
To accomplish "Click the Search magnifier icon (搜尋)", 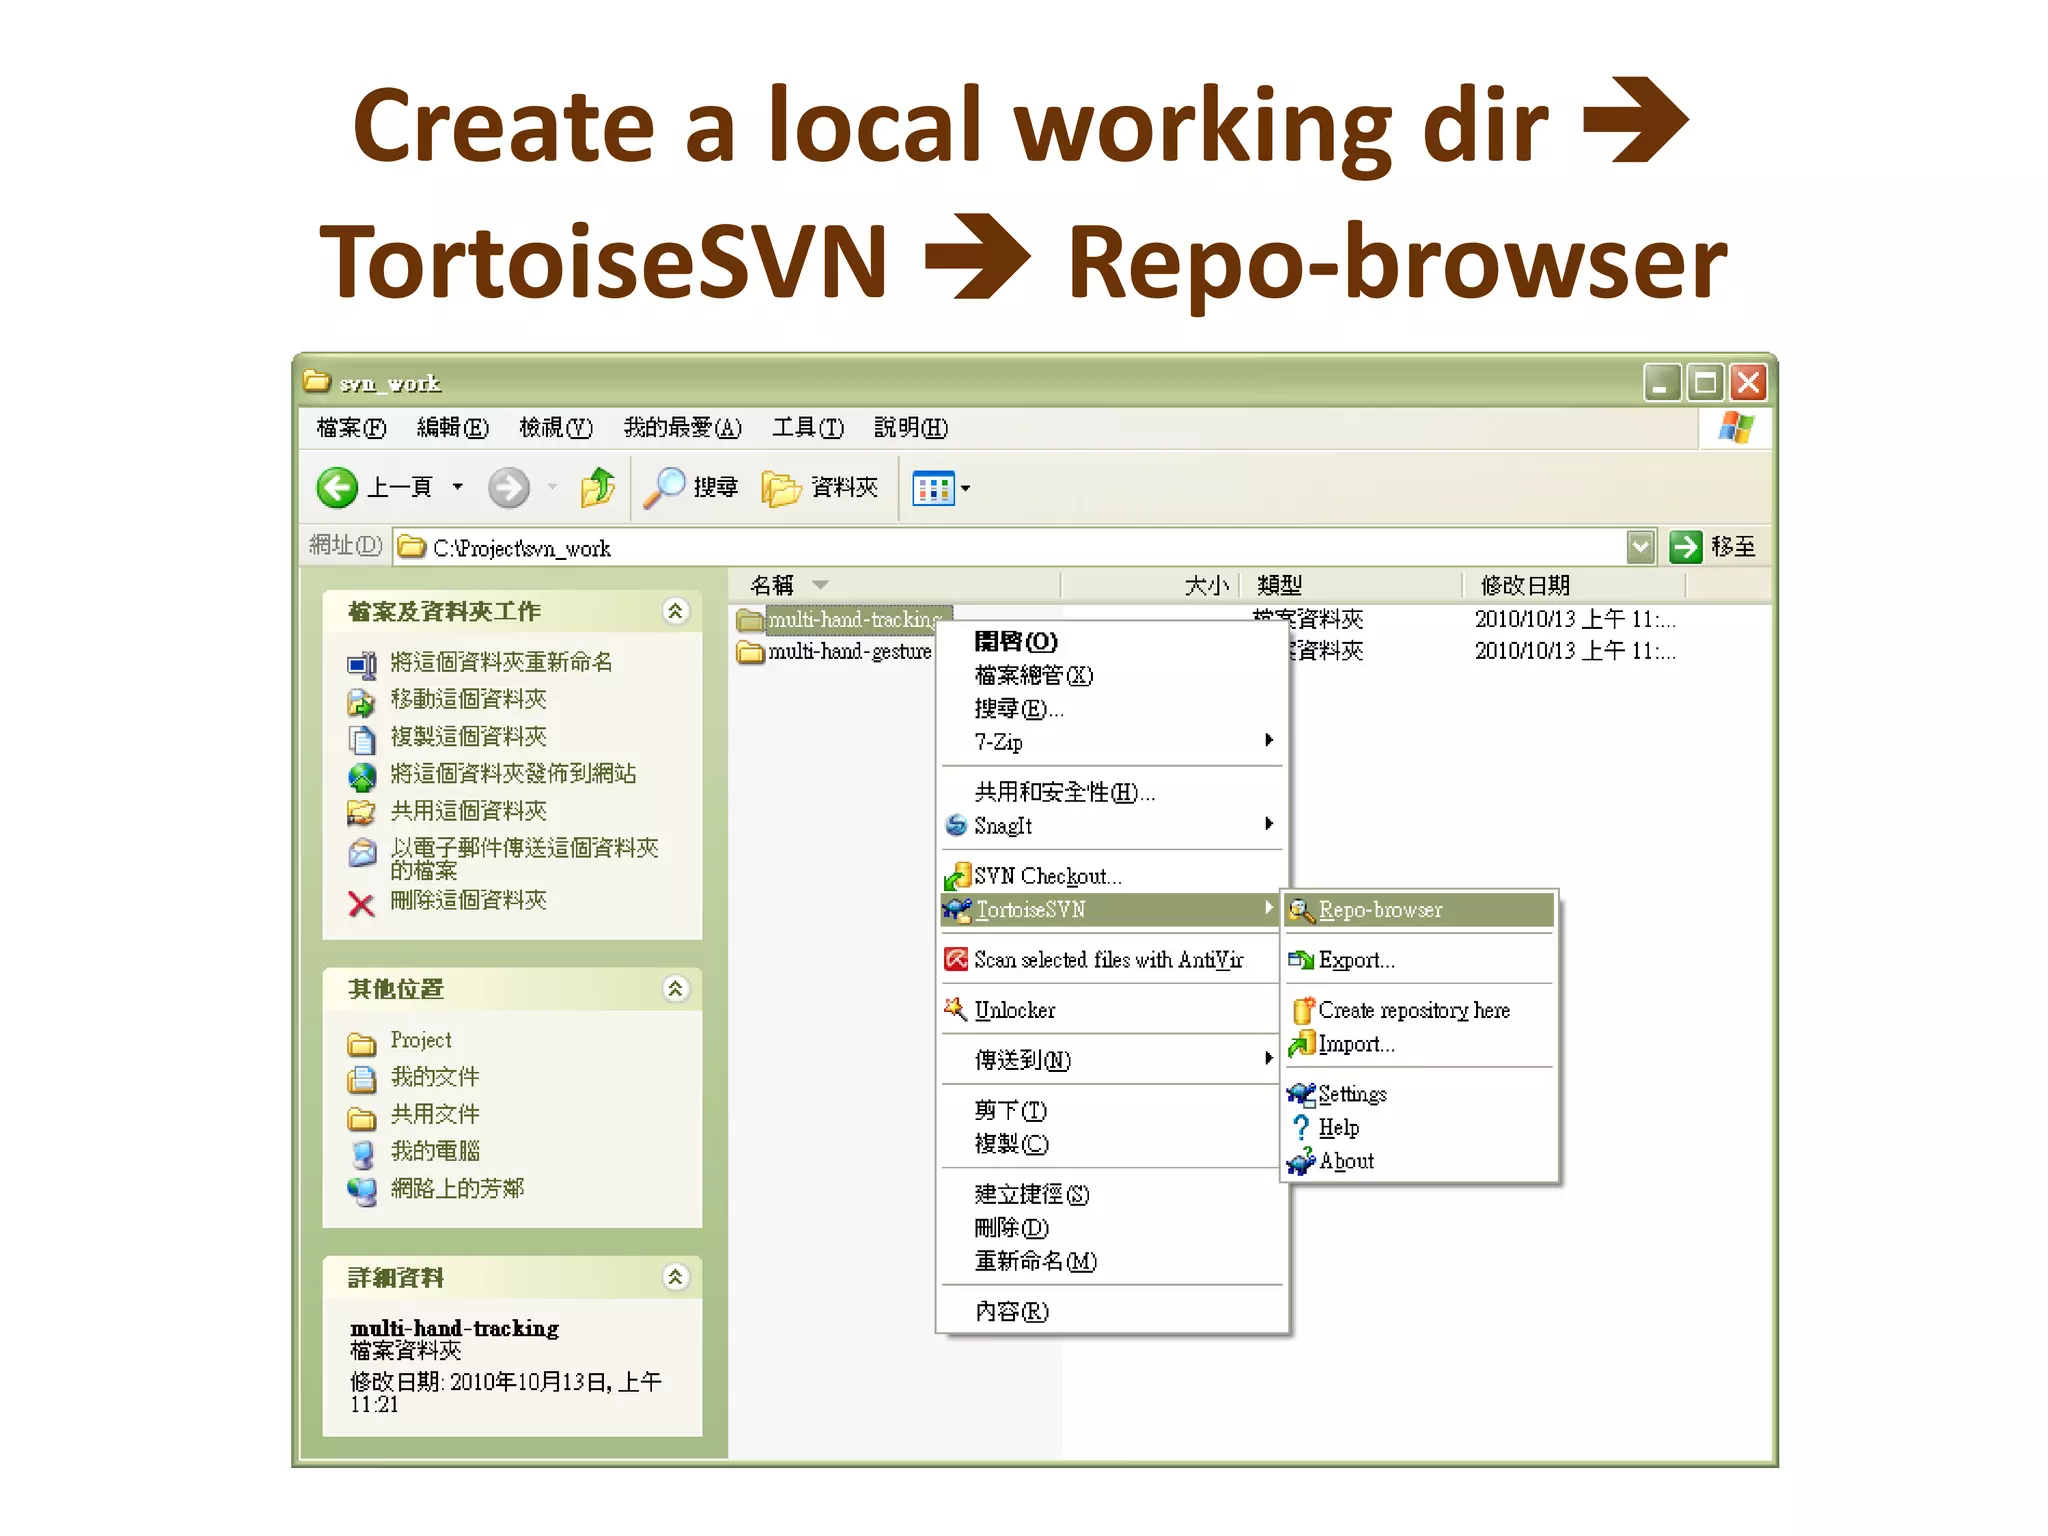I will (663, 488).
